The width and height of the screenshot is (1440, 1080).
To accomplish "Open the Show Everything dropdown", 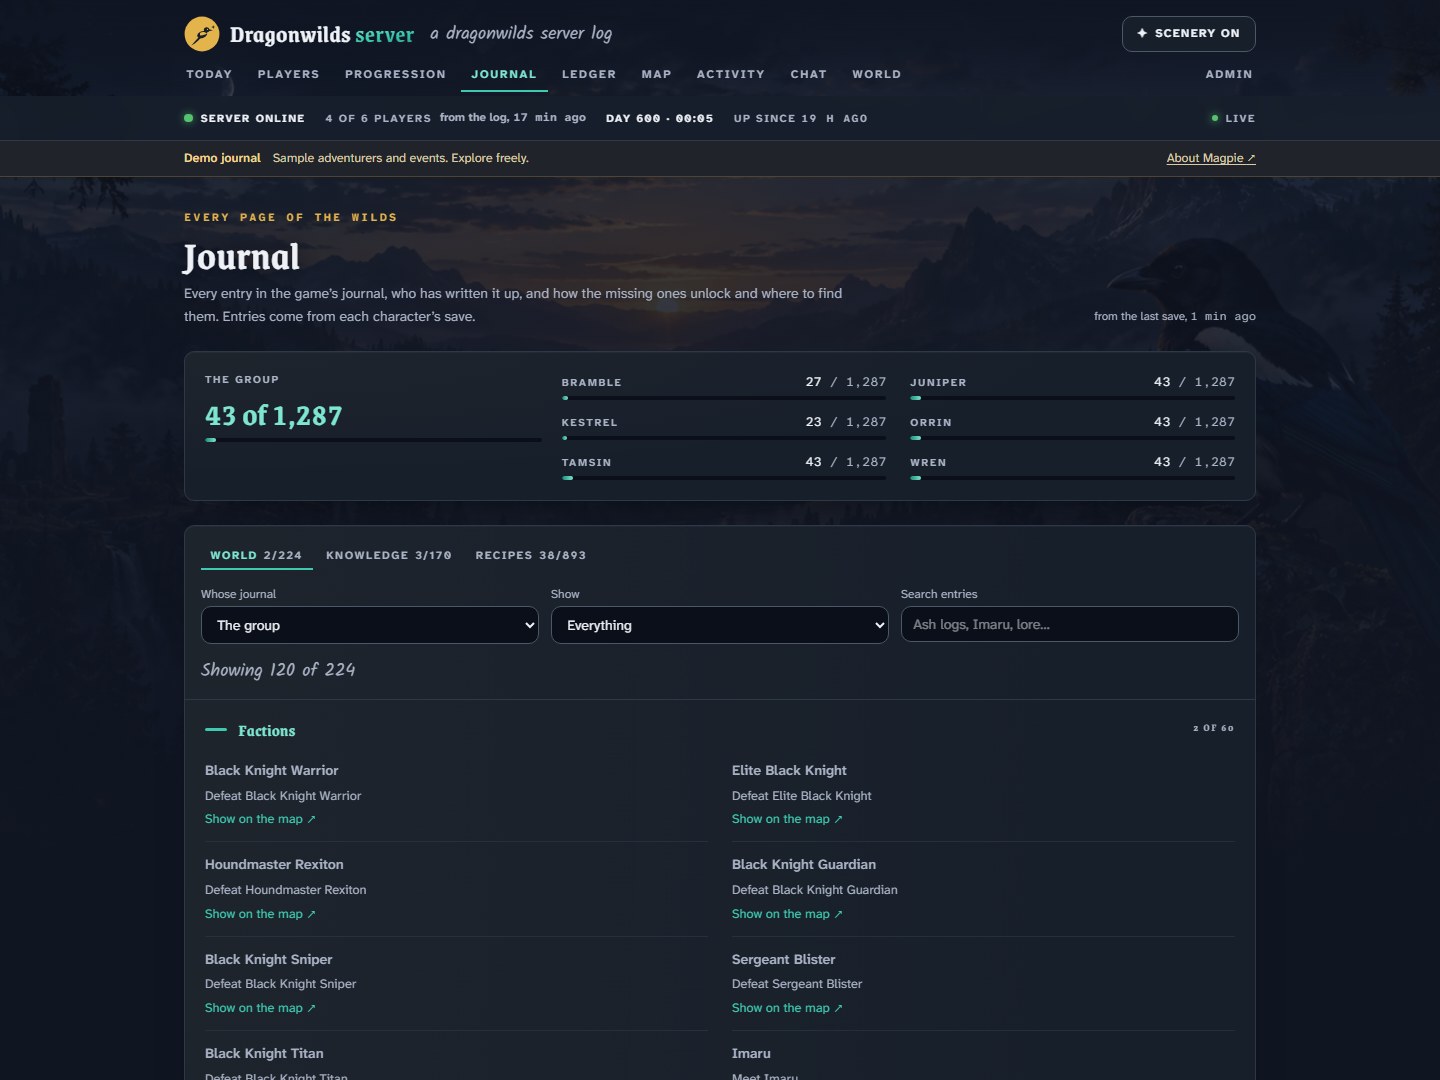I will tap(720, 625).
